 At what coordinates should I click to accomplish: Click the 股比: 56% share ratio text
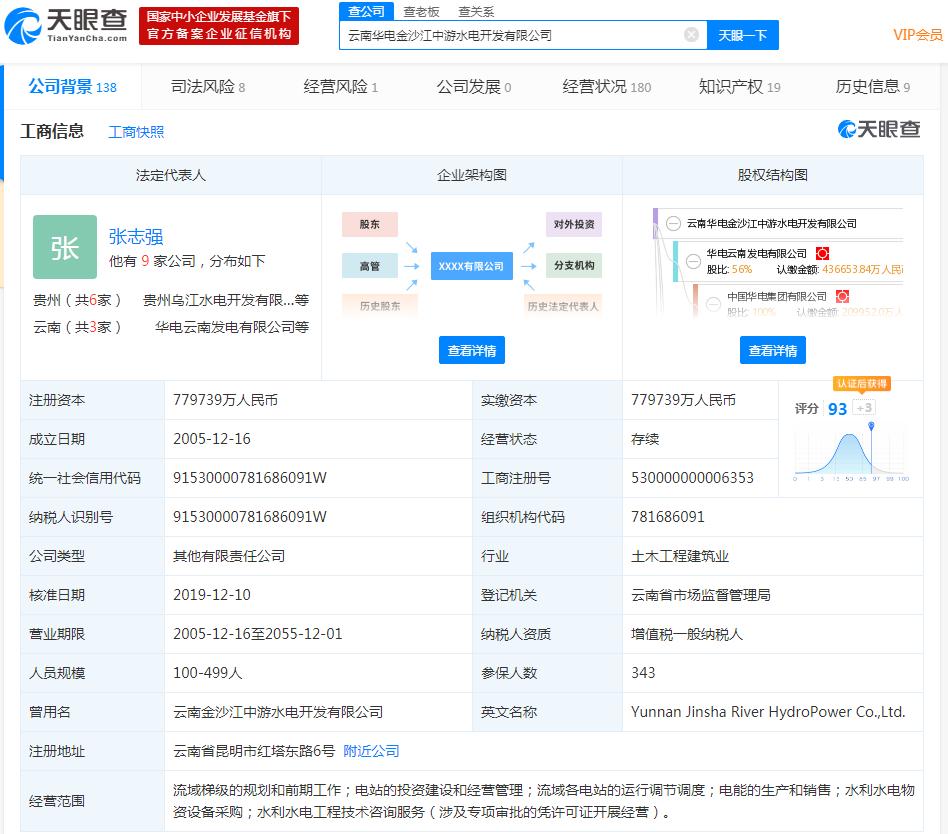pyautogui.click(x=729, y=269)
